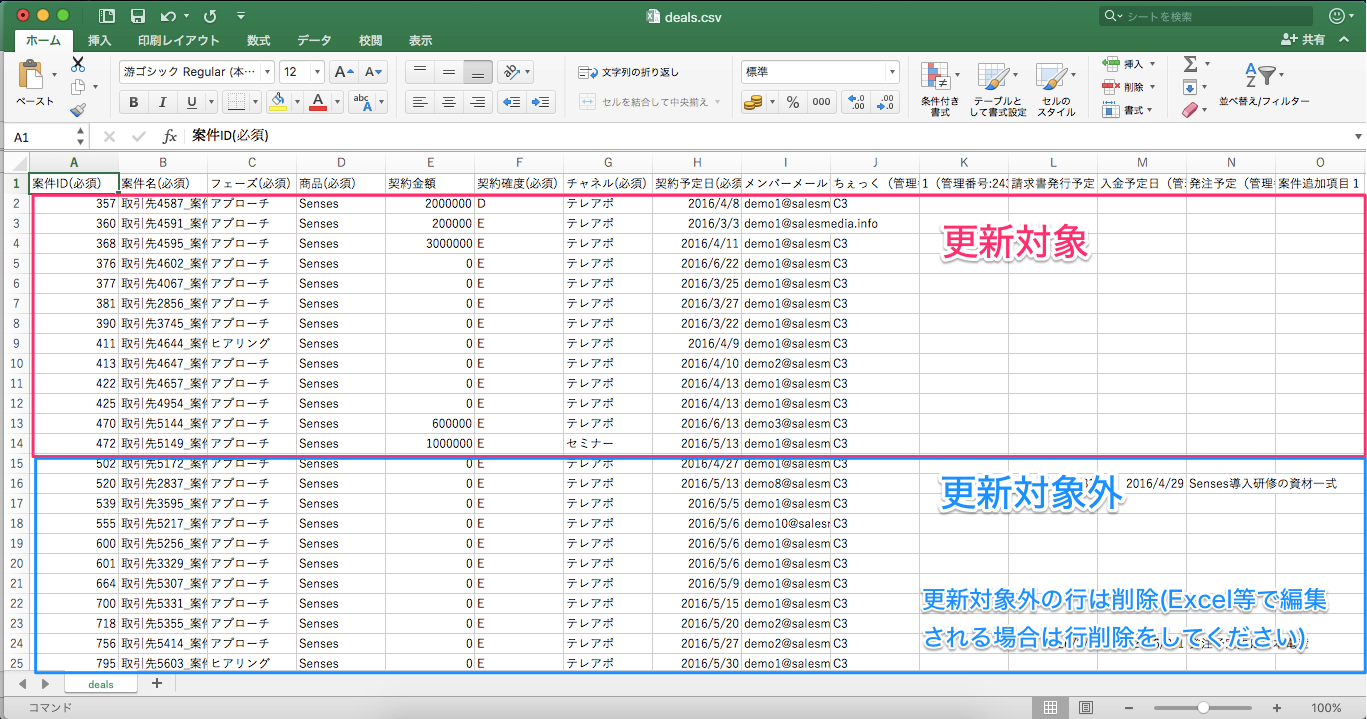Click the Redo icon in title bar

[209, 16]
